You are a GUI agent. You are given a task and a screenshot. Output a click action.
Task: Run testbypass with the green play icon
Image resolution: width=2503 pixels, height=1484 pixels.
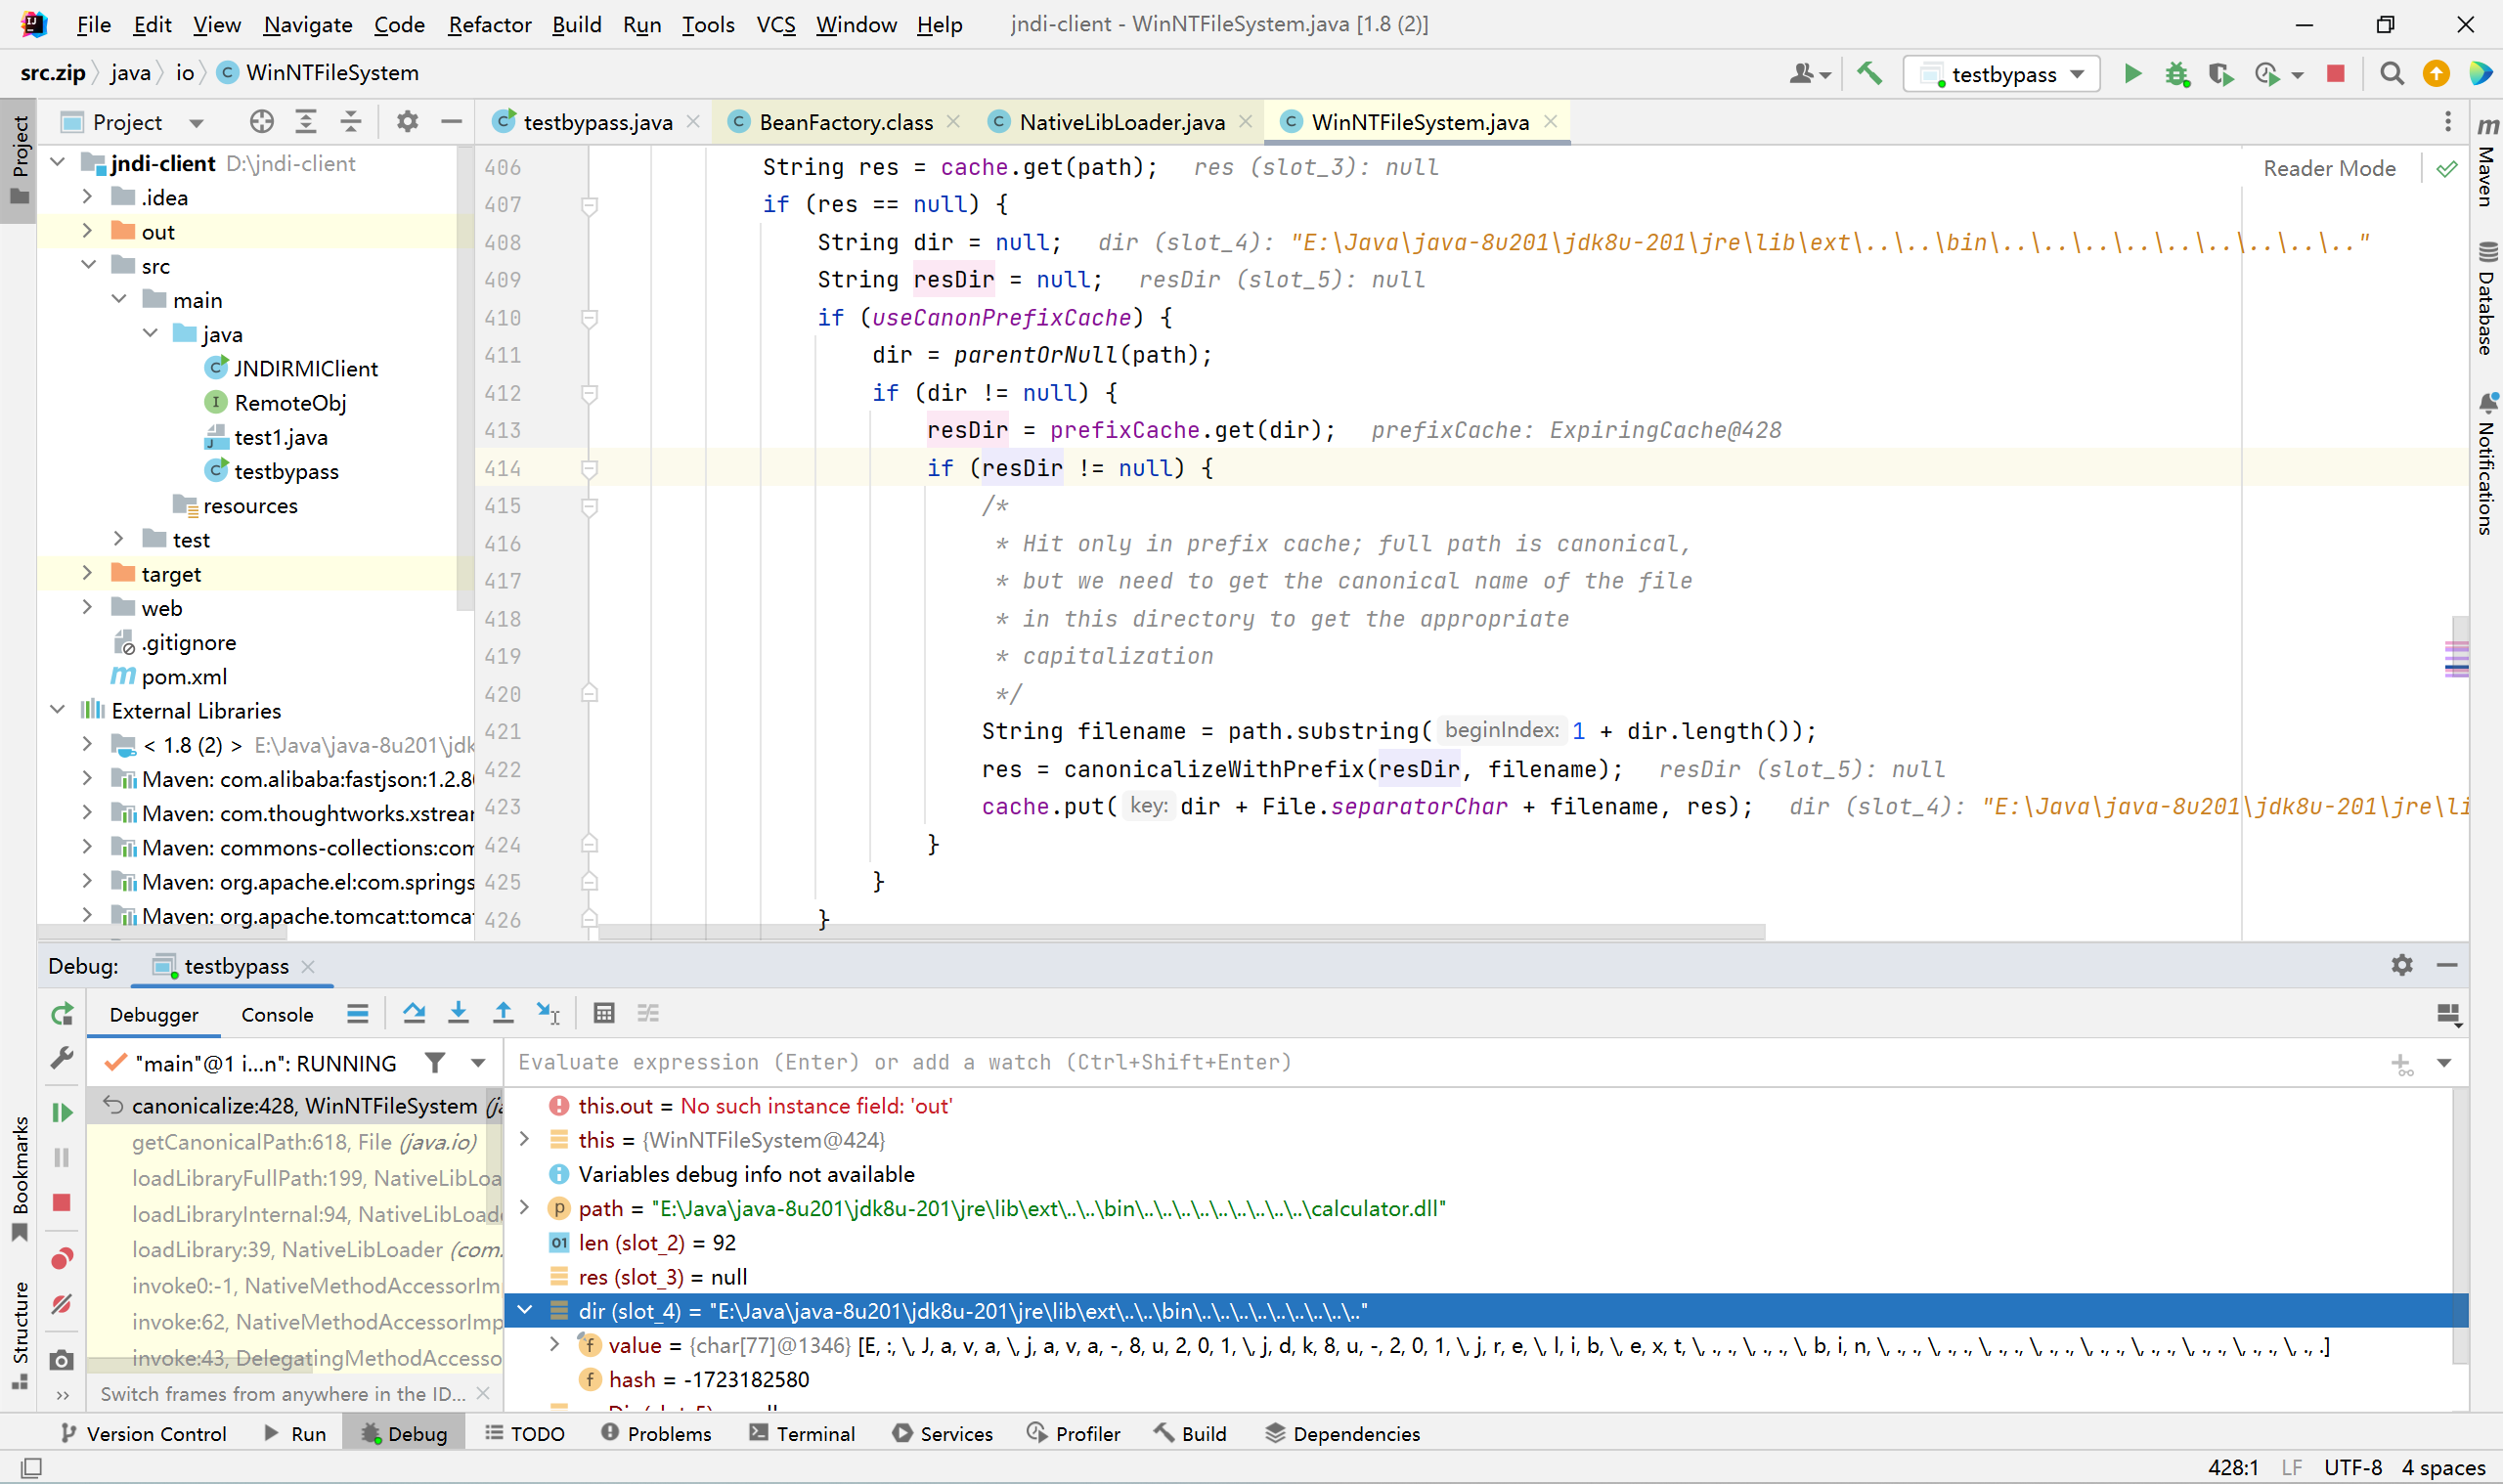click(x=2131, y=73)
